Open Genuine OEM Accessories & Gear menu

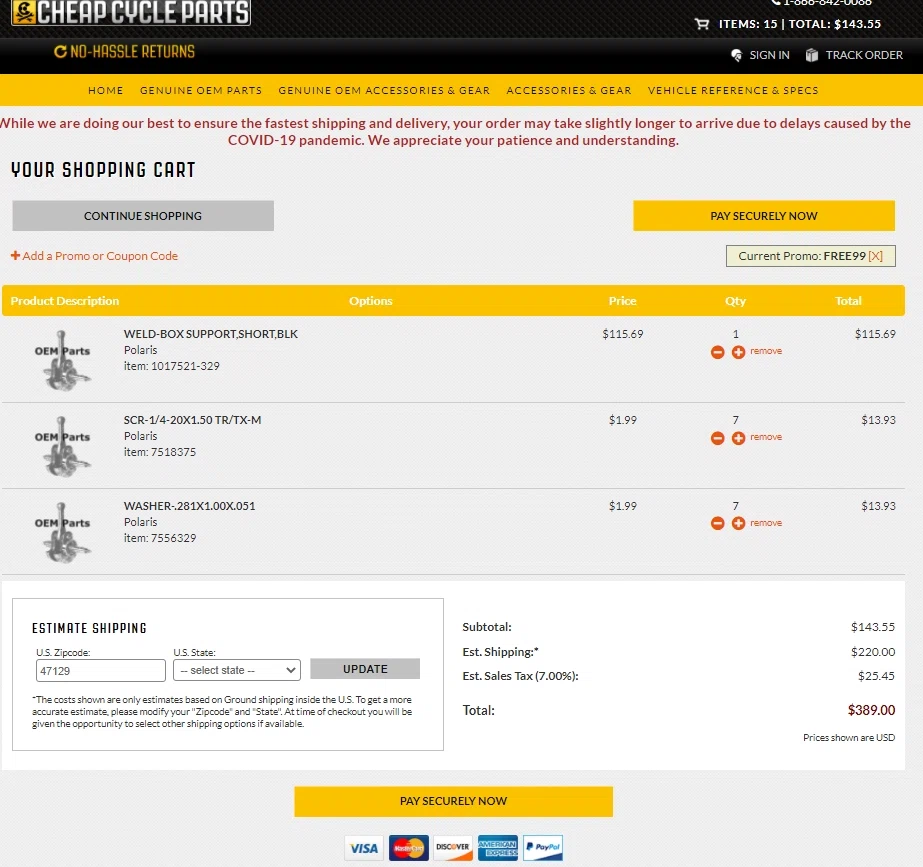[384, 91]
